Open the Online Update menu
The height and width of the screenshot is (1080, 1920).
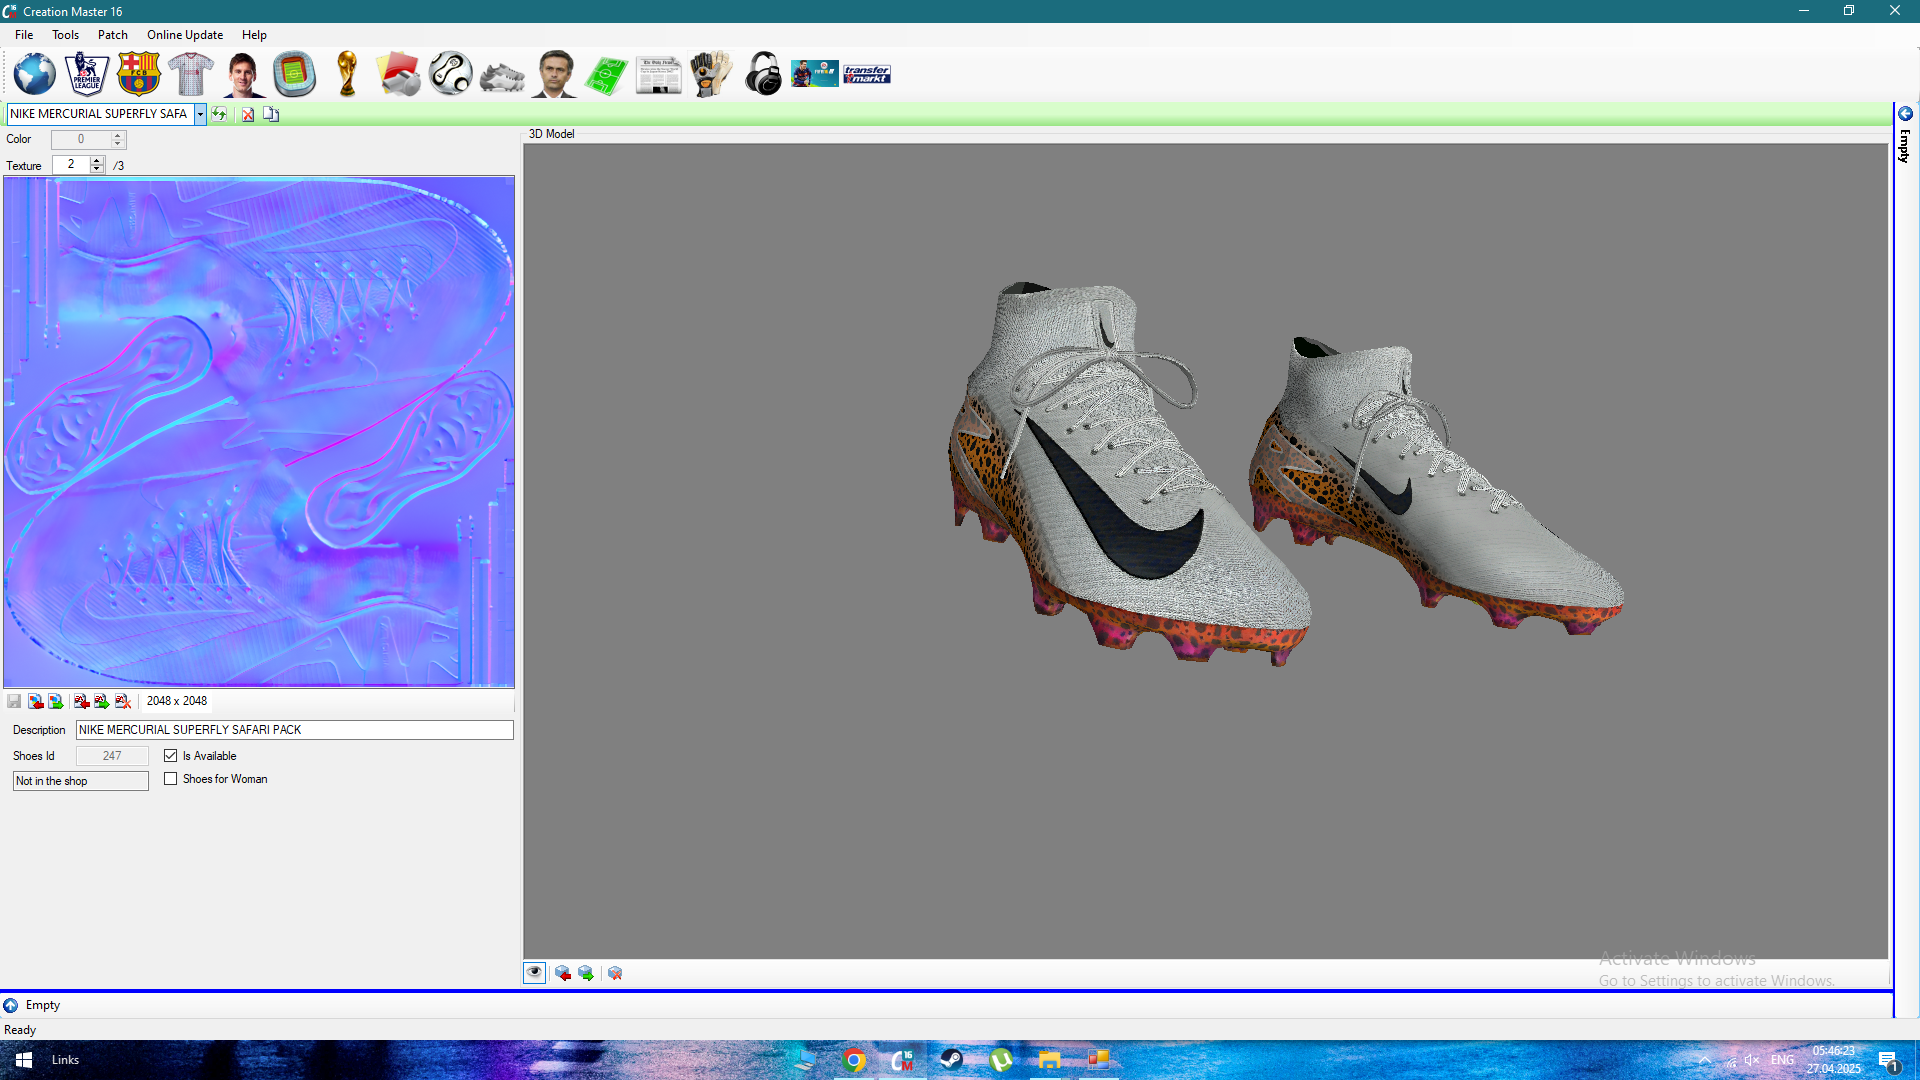coord(185,35)
